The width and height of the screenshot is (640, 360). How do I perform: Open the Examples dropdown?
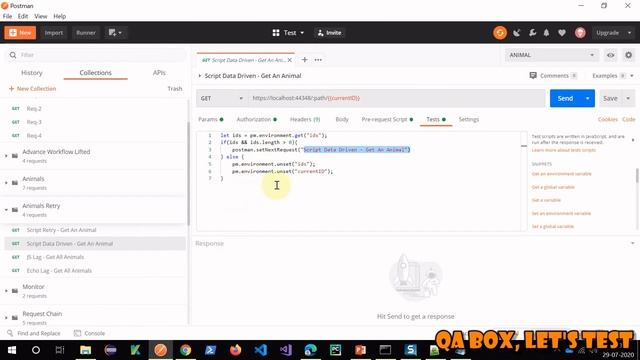(x=613, y=76)
